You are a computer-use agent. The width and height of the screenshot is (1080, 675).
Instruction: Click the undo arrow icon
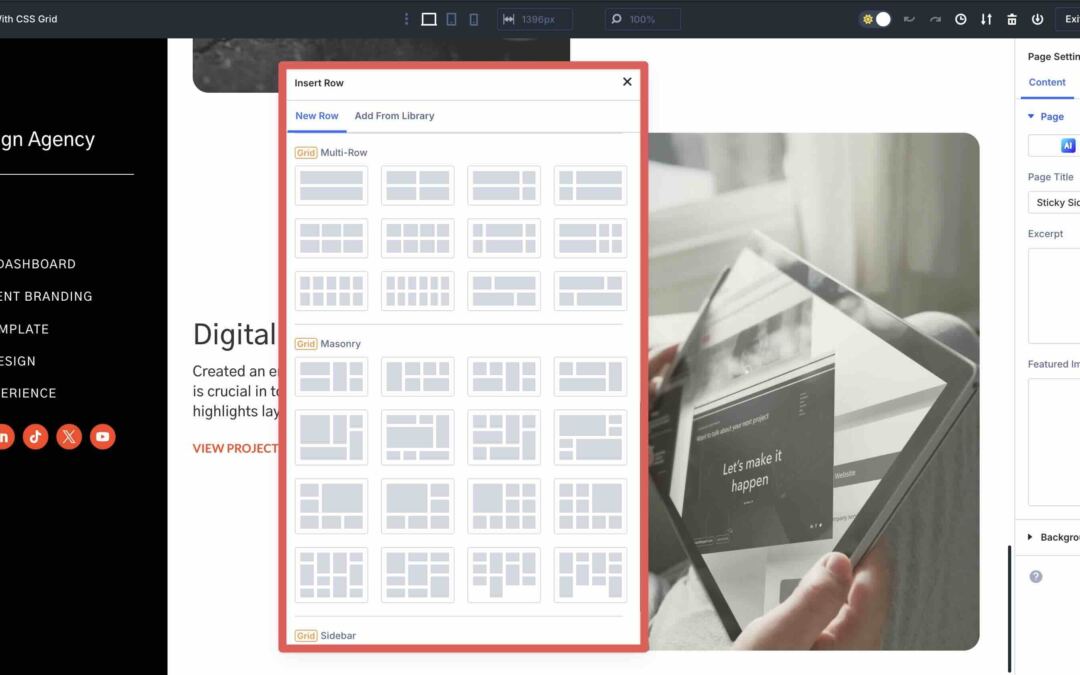[x=909, y=19]
